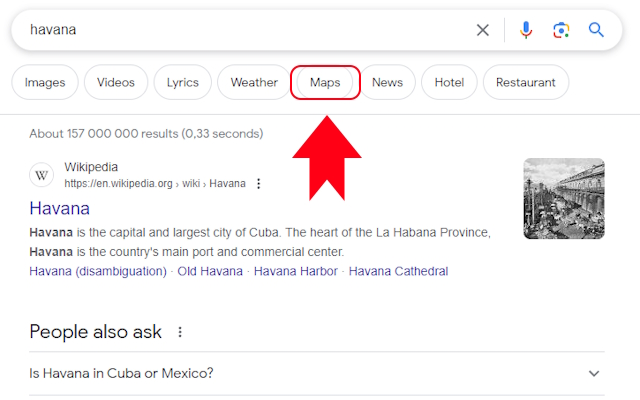Open the Old Havana sublink

[210, 271]
